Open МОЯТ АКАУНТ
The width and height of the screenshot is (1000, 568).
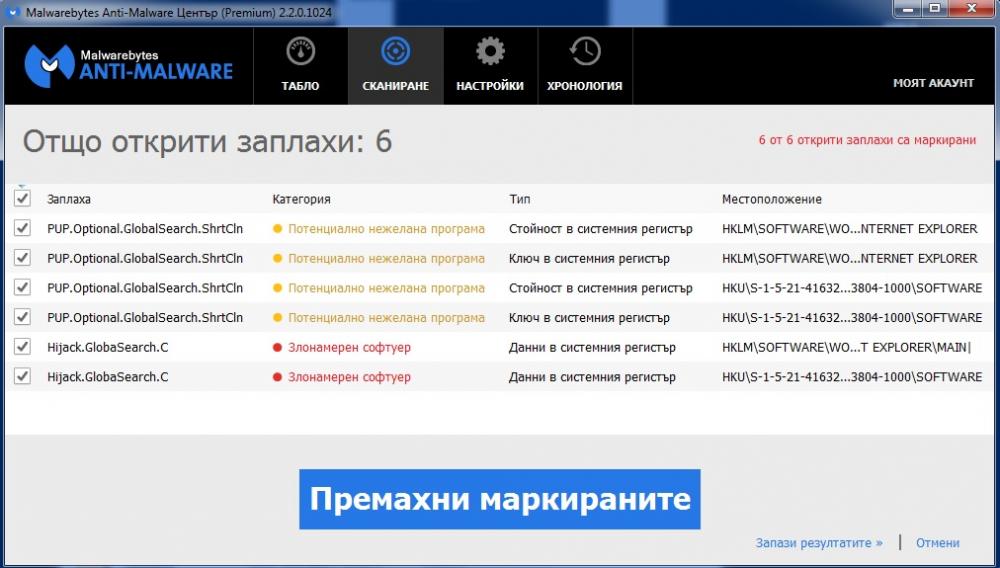coord(933,83)
